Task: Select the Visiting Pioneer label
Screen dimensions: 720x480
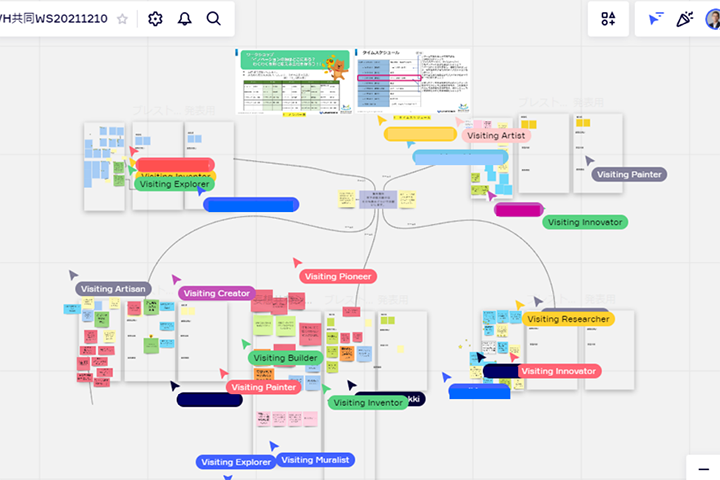Action: coord(337,276)
